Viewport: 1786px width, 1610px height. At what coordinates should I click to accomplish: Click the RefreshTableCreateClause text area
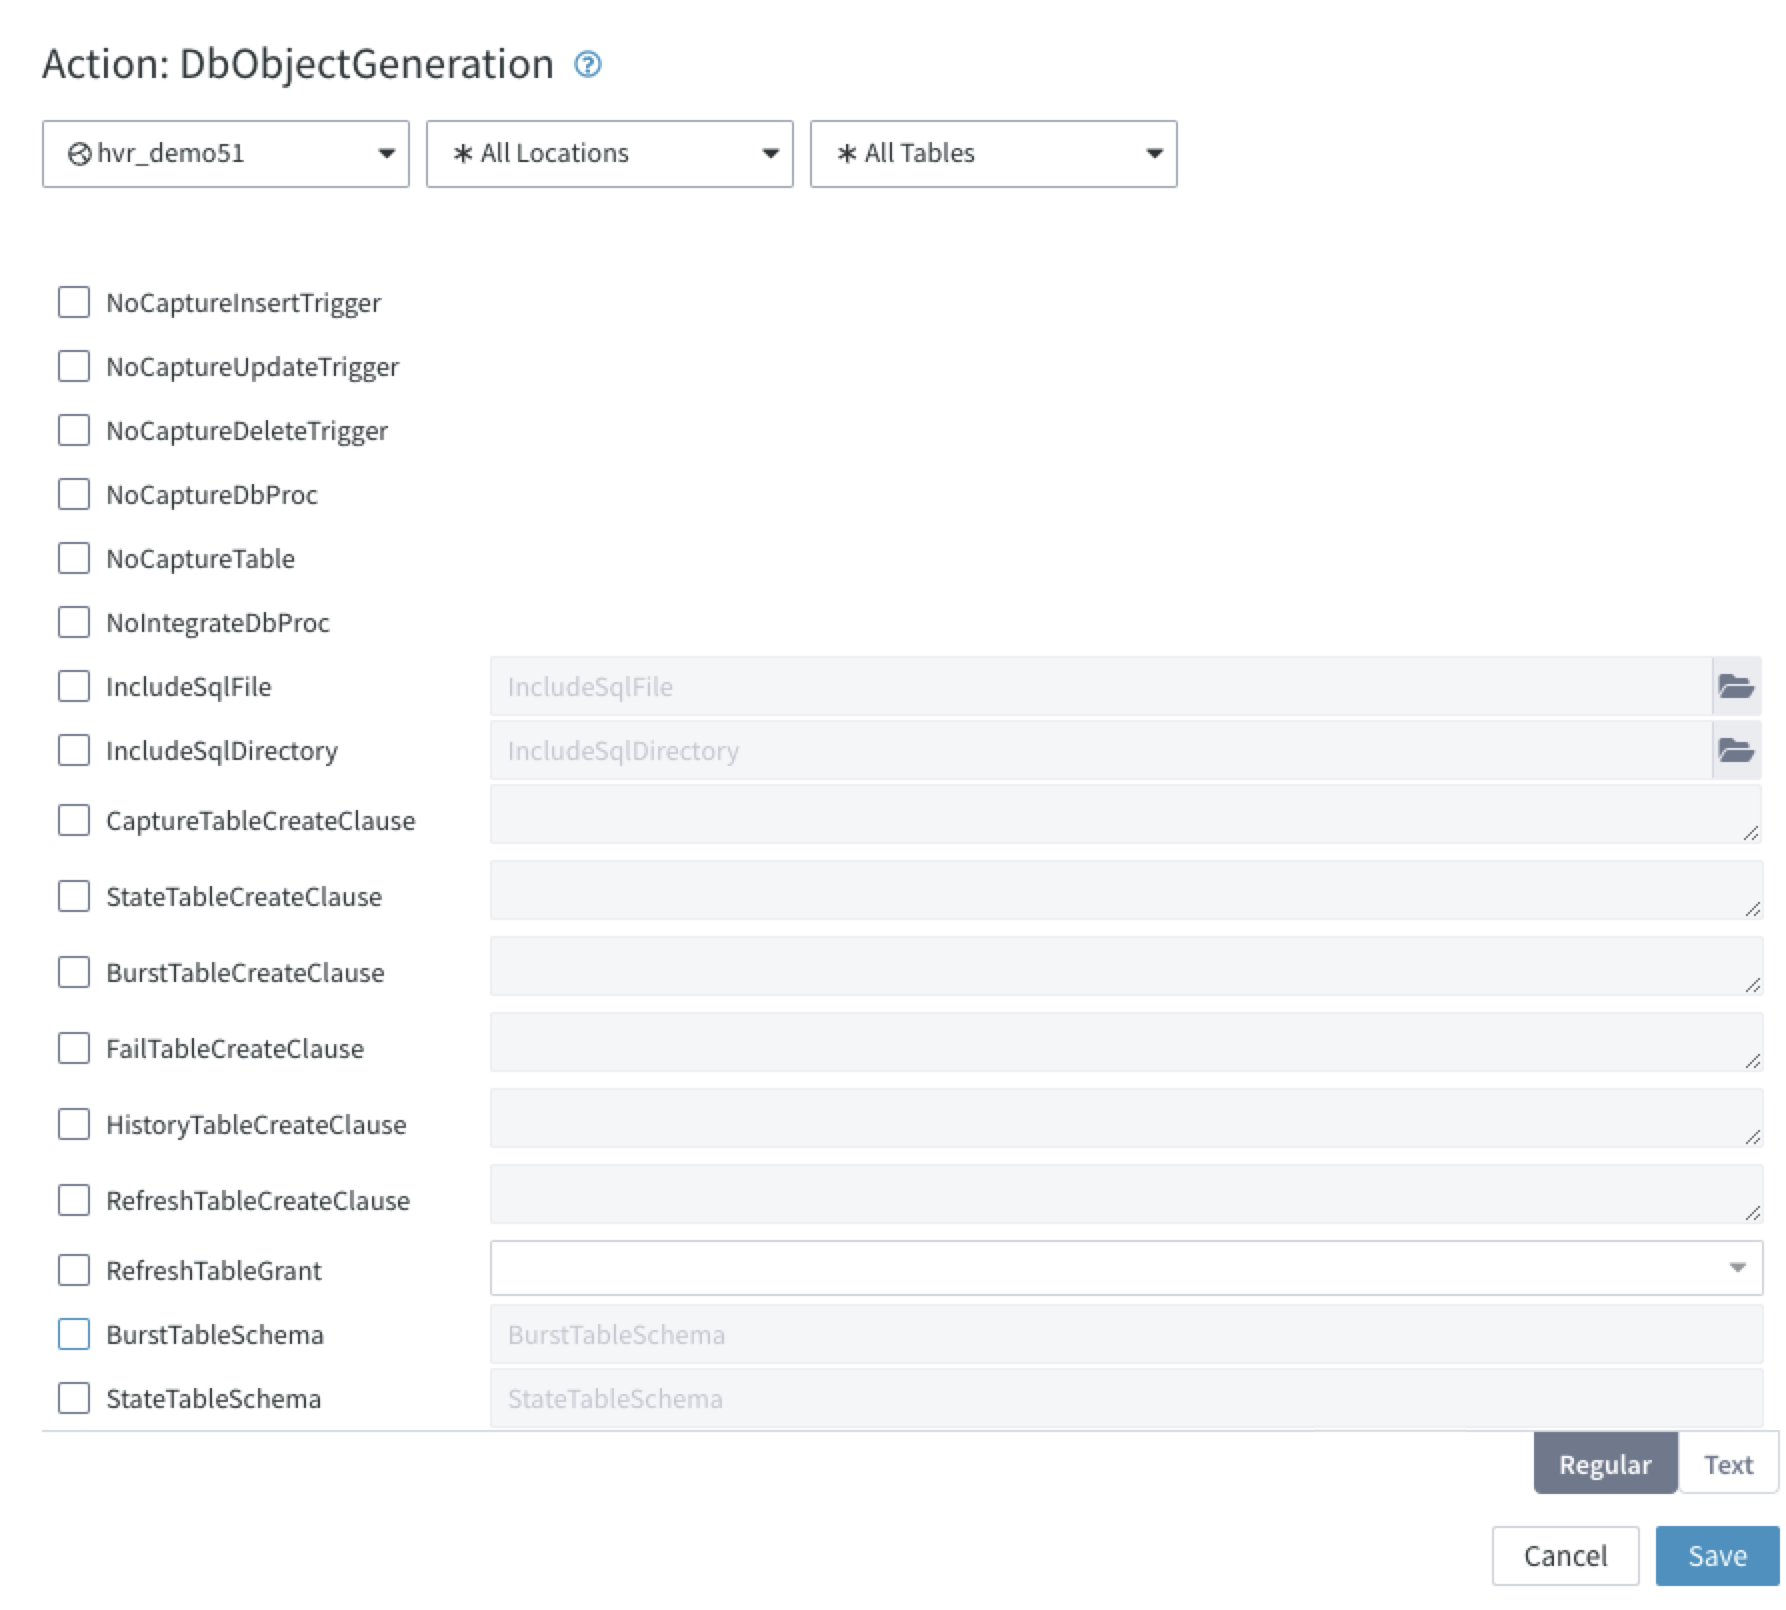[x=1126, y=1194]
